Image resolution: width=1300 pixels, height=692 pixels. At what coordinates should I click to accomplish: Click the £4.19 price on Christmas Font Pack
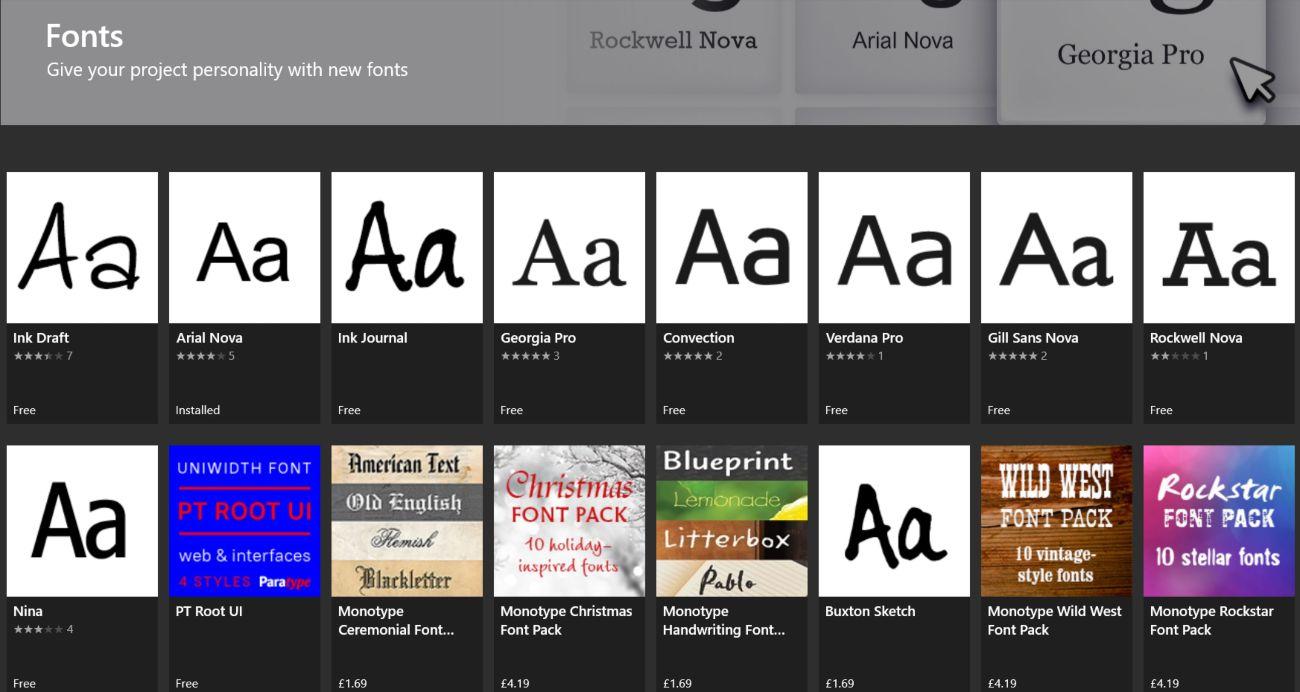click(x=515, y=684)
